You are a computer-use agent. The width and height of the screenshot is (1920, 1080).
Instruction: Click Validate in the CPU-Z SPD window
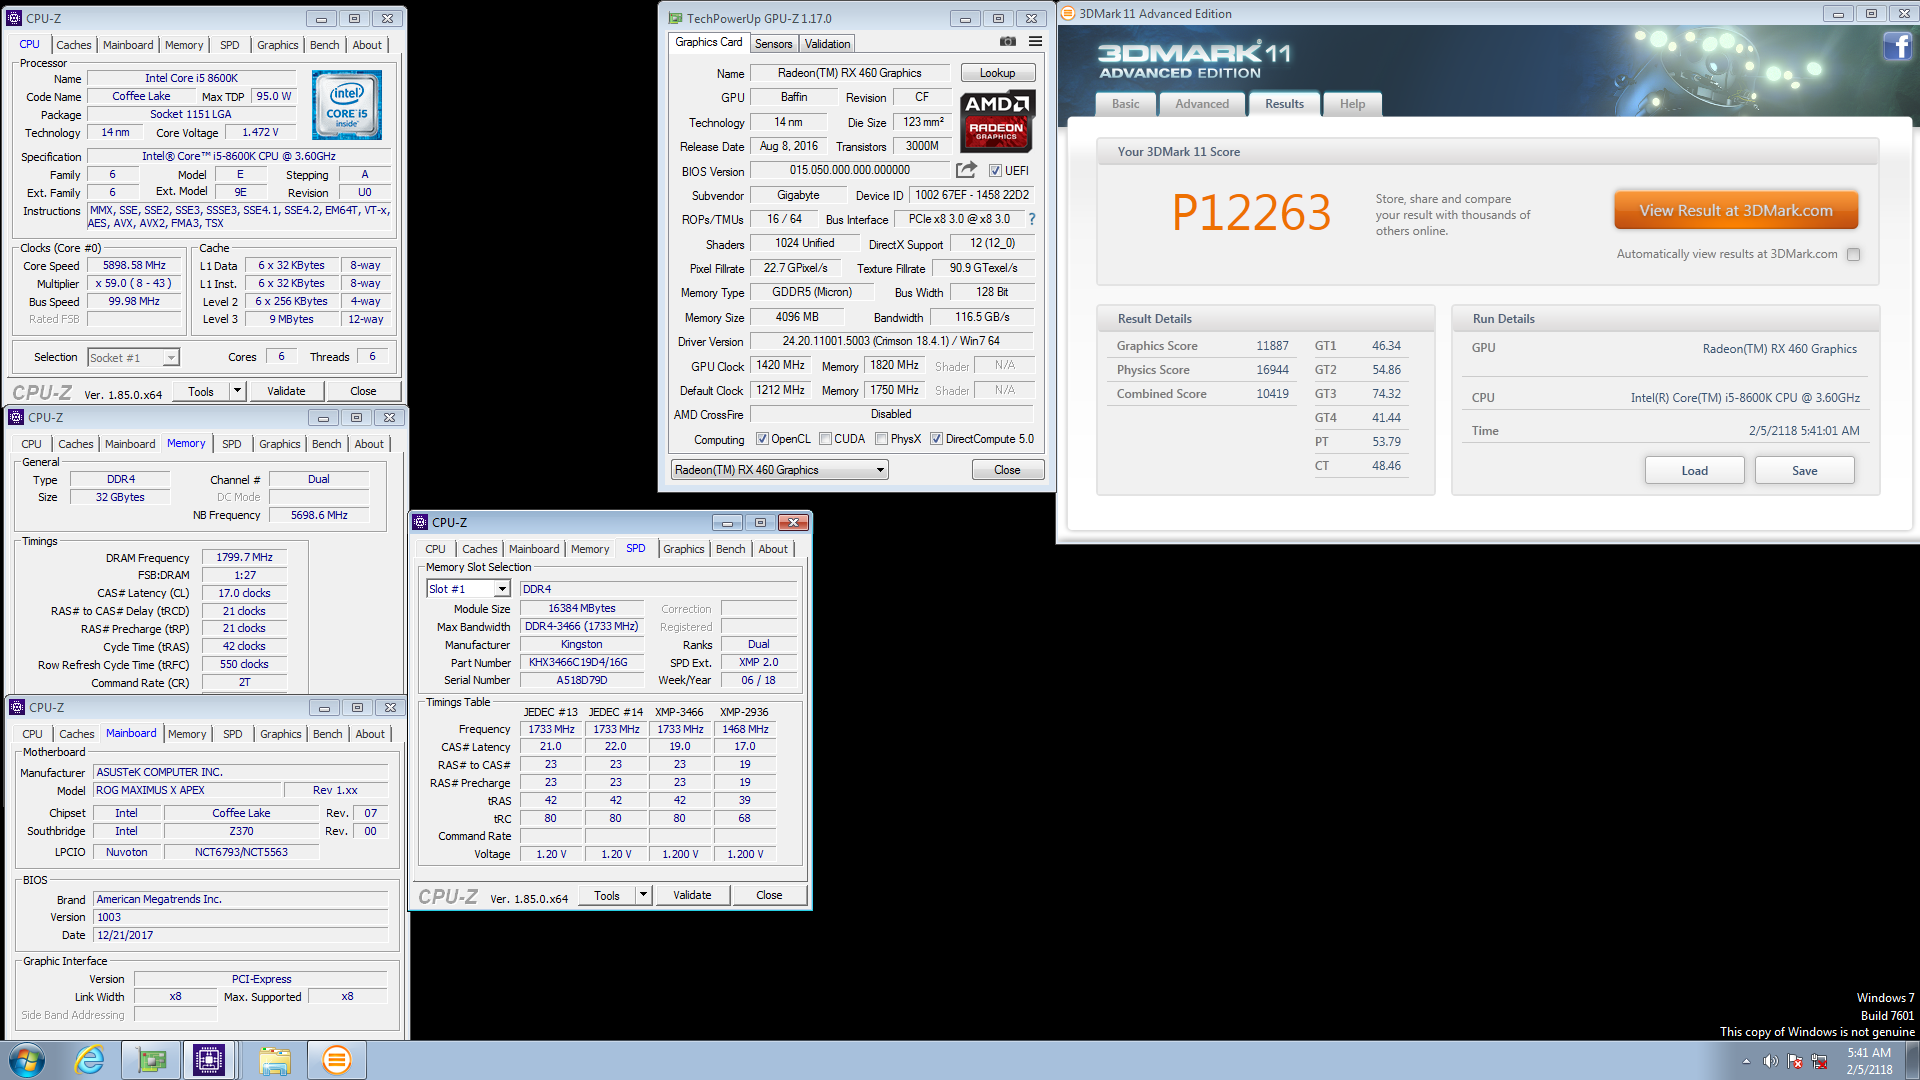(x=692, y=895)
